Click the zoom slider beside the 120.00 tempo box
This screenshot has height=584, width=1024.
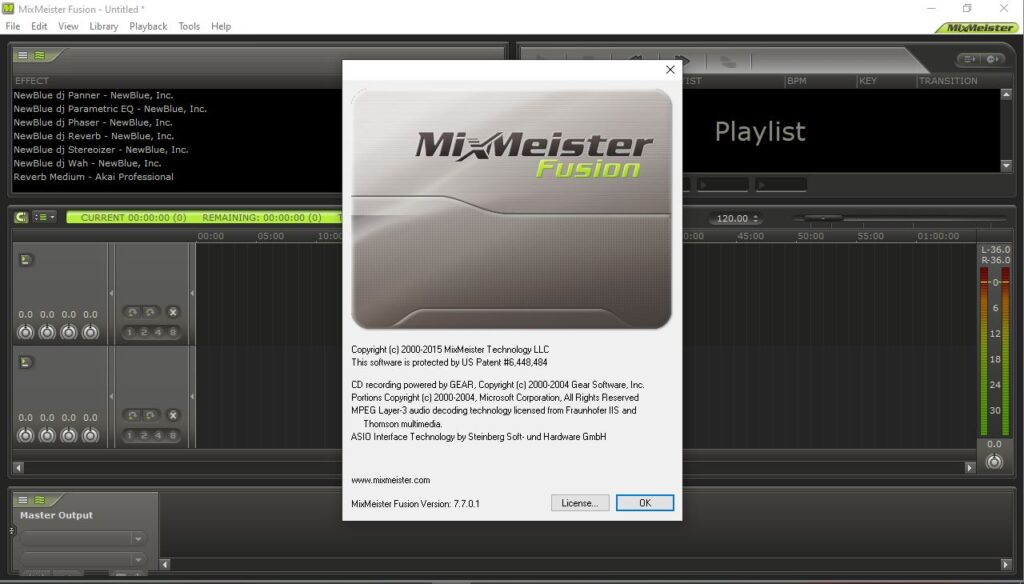tap(823, 218)
